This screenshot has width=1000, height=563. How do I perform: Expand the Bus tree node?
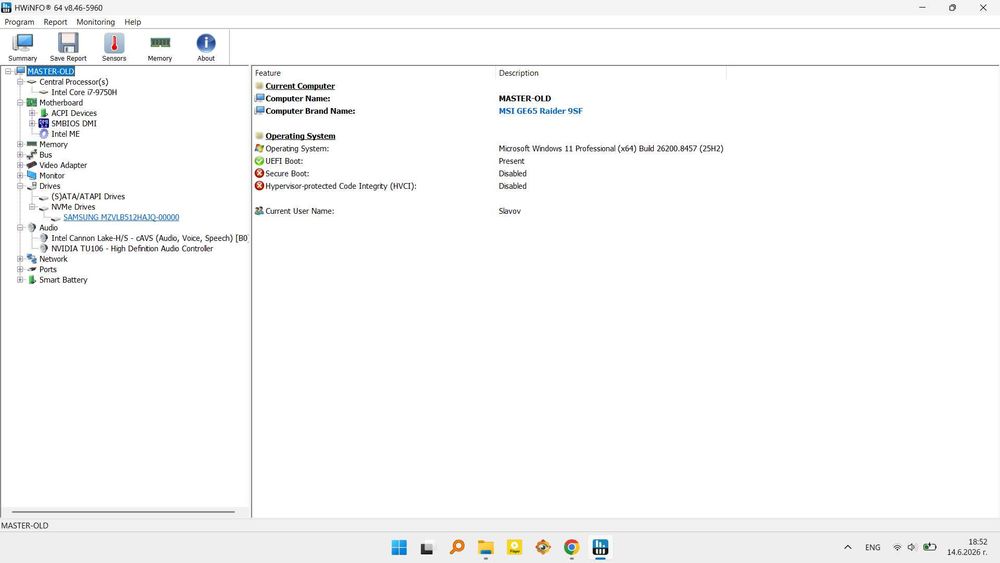coord(20,155)
